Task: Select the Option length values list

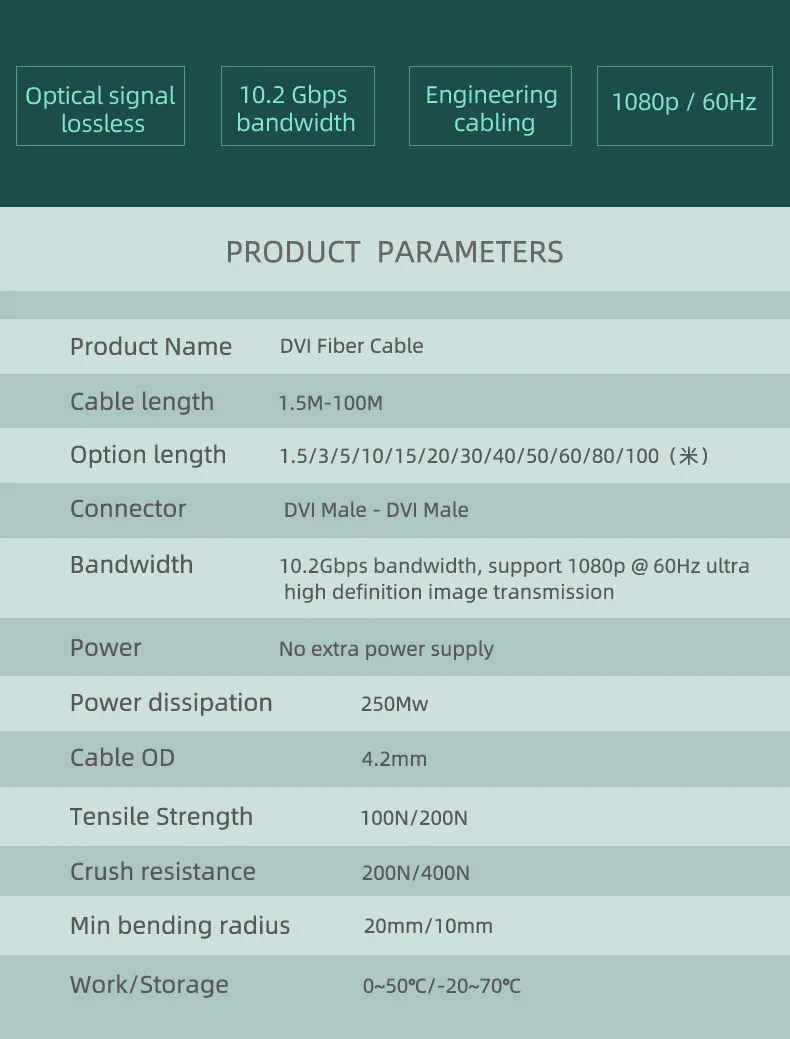Action: 494,456
